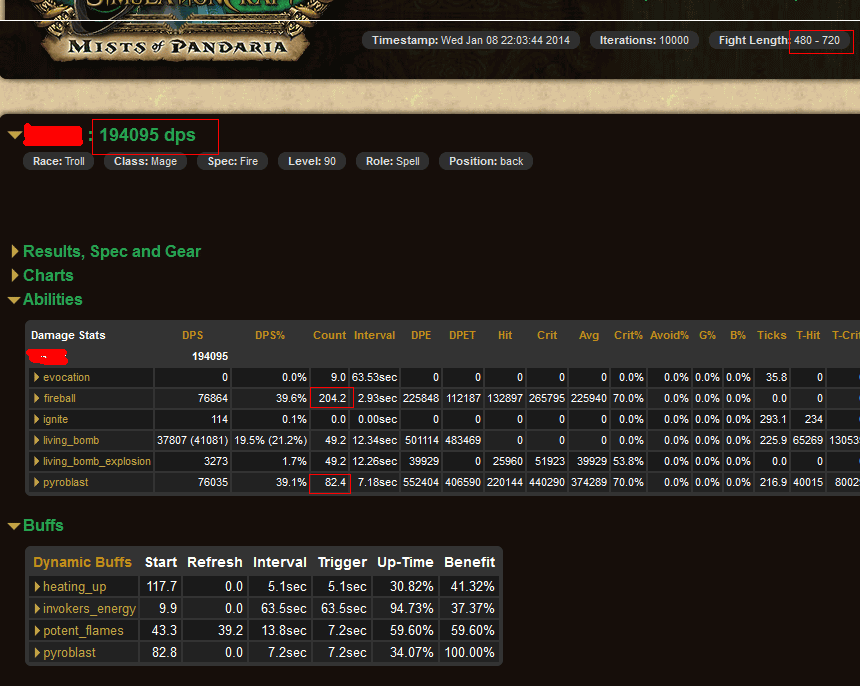The image size is (860, 688).
Task: Click pyroblast DPS value 76035
Action: coord(213,482)
